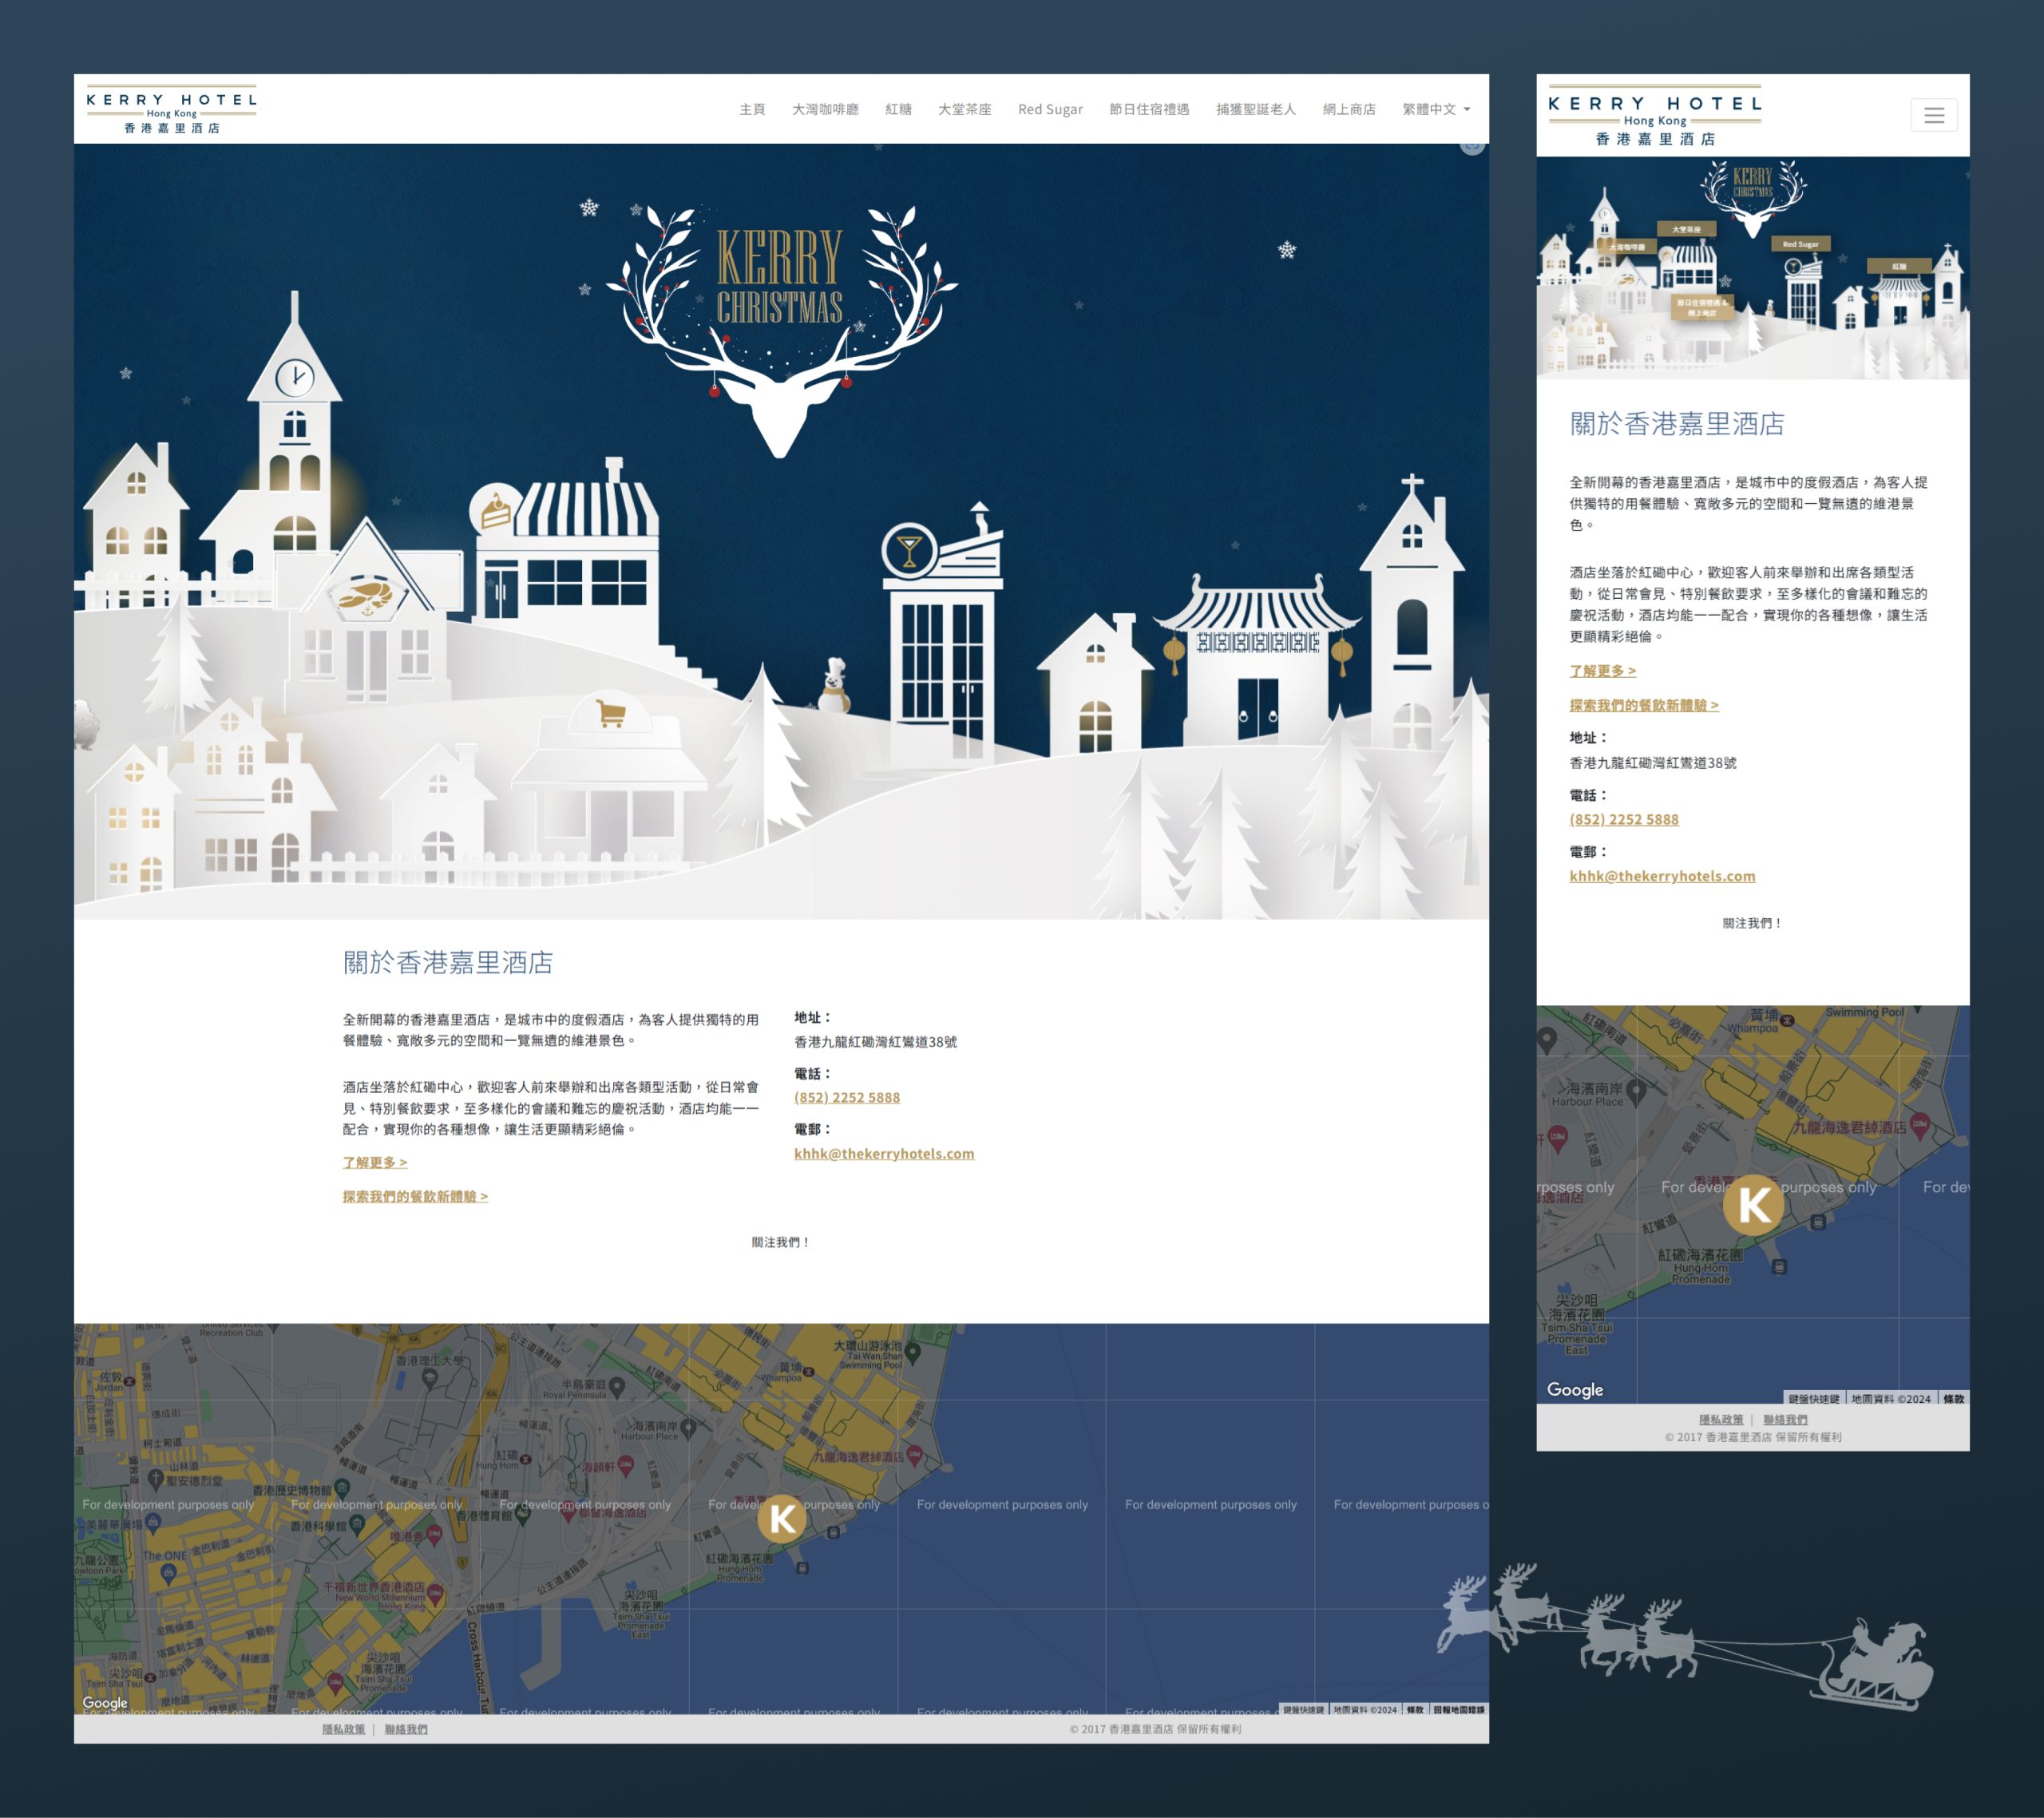Select the 捕獲聖誕老人 menu item
The width and height of the screenshot is (2044, 1818).
pyautogui.click(x=1255, y=109)
